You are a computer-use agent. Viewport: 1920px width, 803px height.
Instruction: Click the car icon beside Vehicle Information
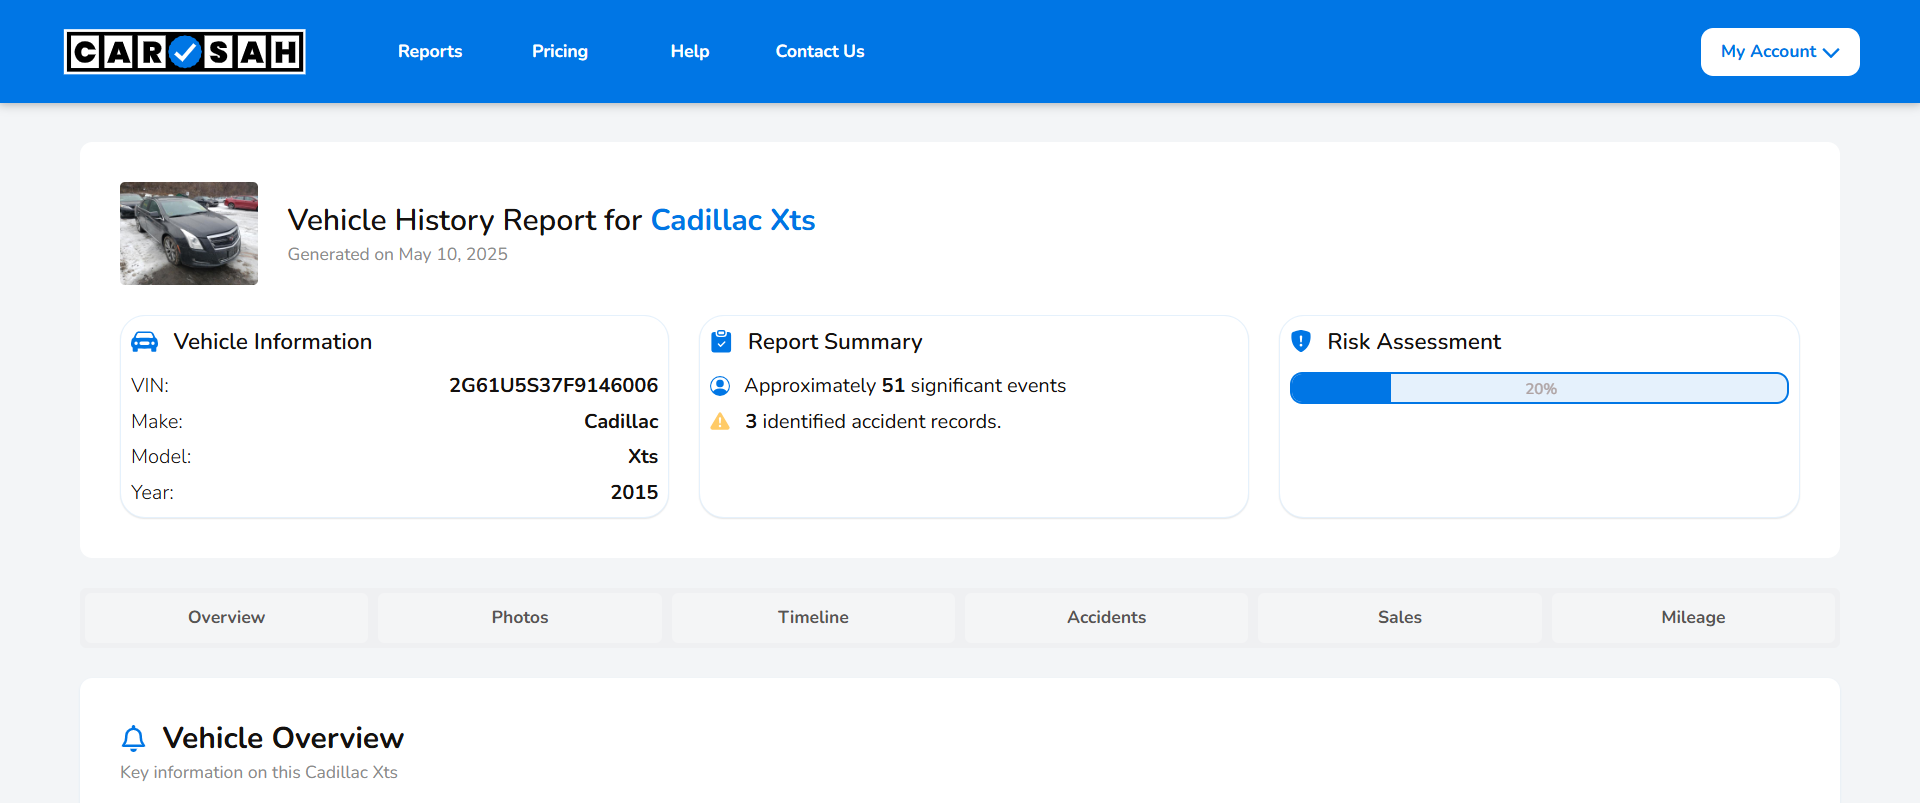pyautogui.click(x=145, y=342)
